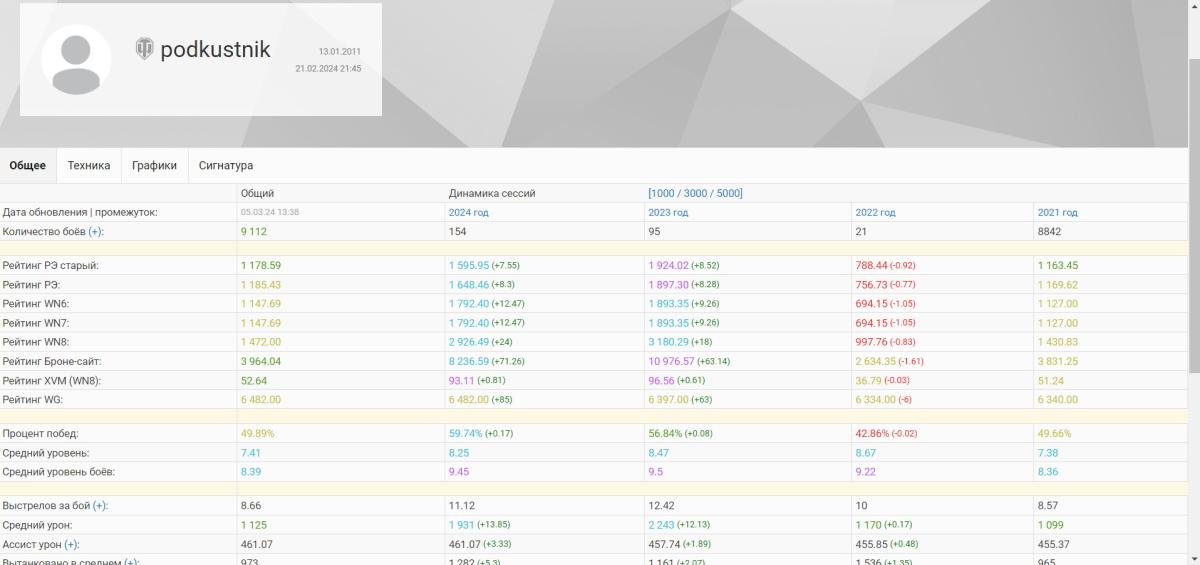
Task: Expand the plus next to Количество боёв
Action: point(96,231)
